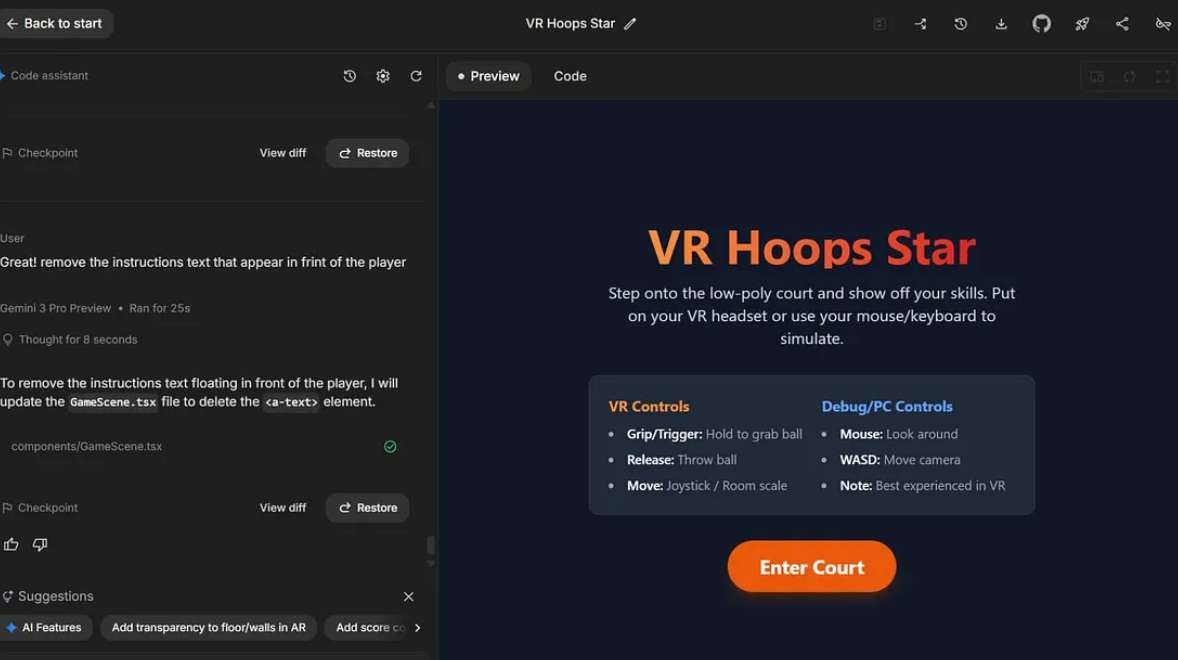Close the Suggestions section
This screenshot has width=1178, height=660.
[408, 597]
